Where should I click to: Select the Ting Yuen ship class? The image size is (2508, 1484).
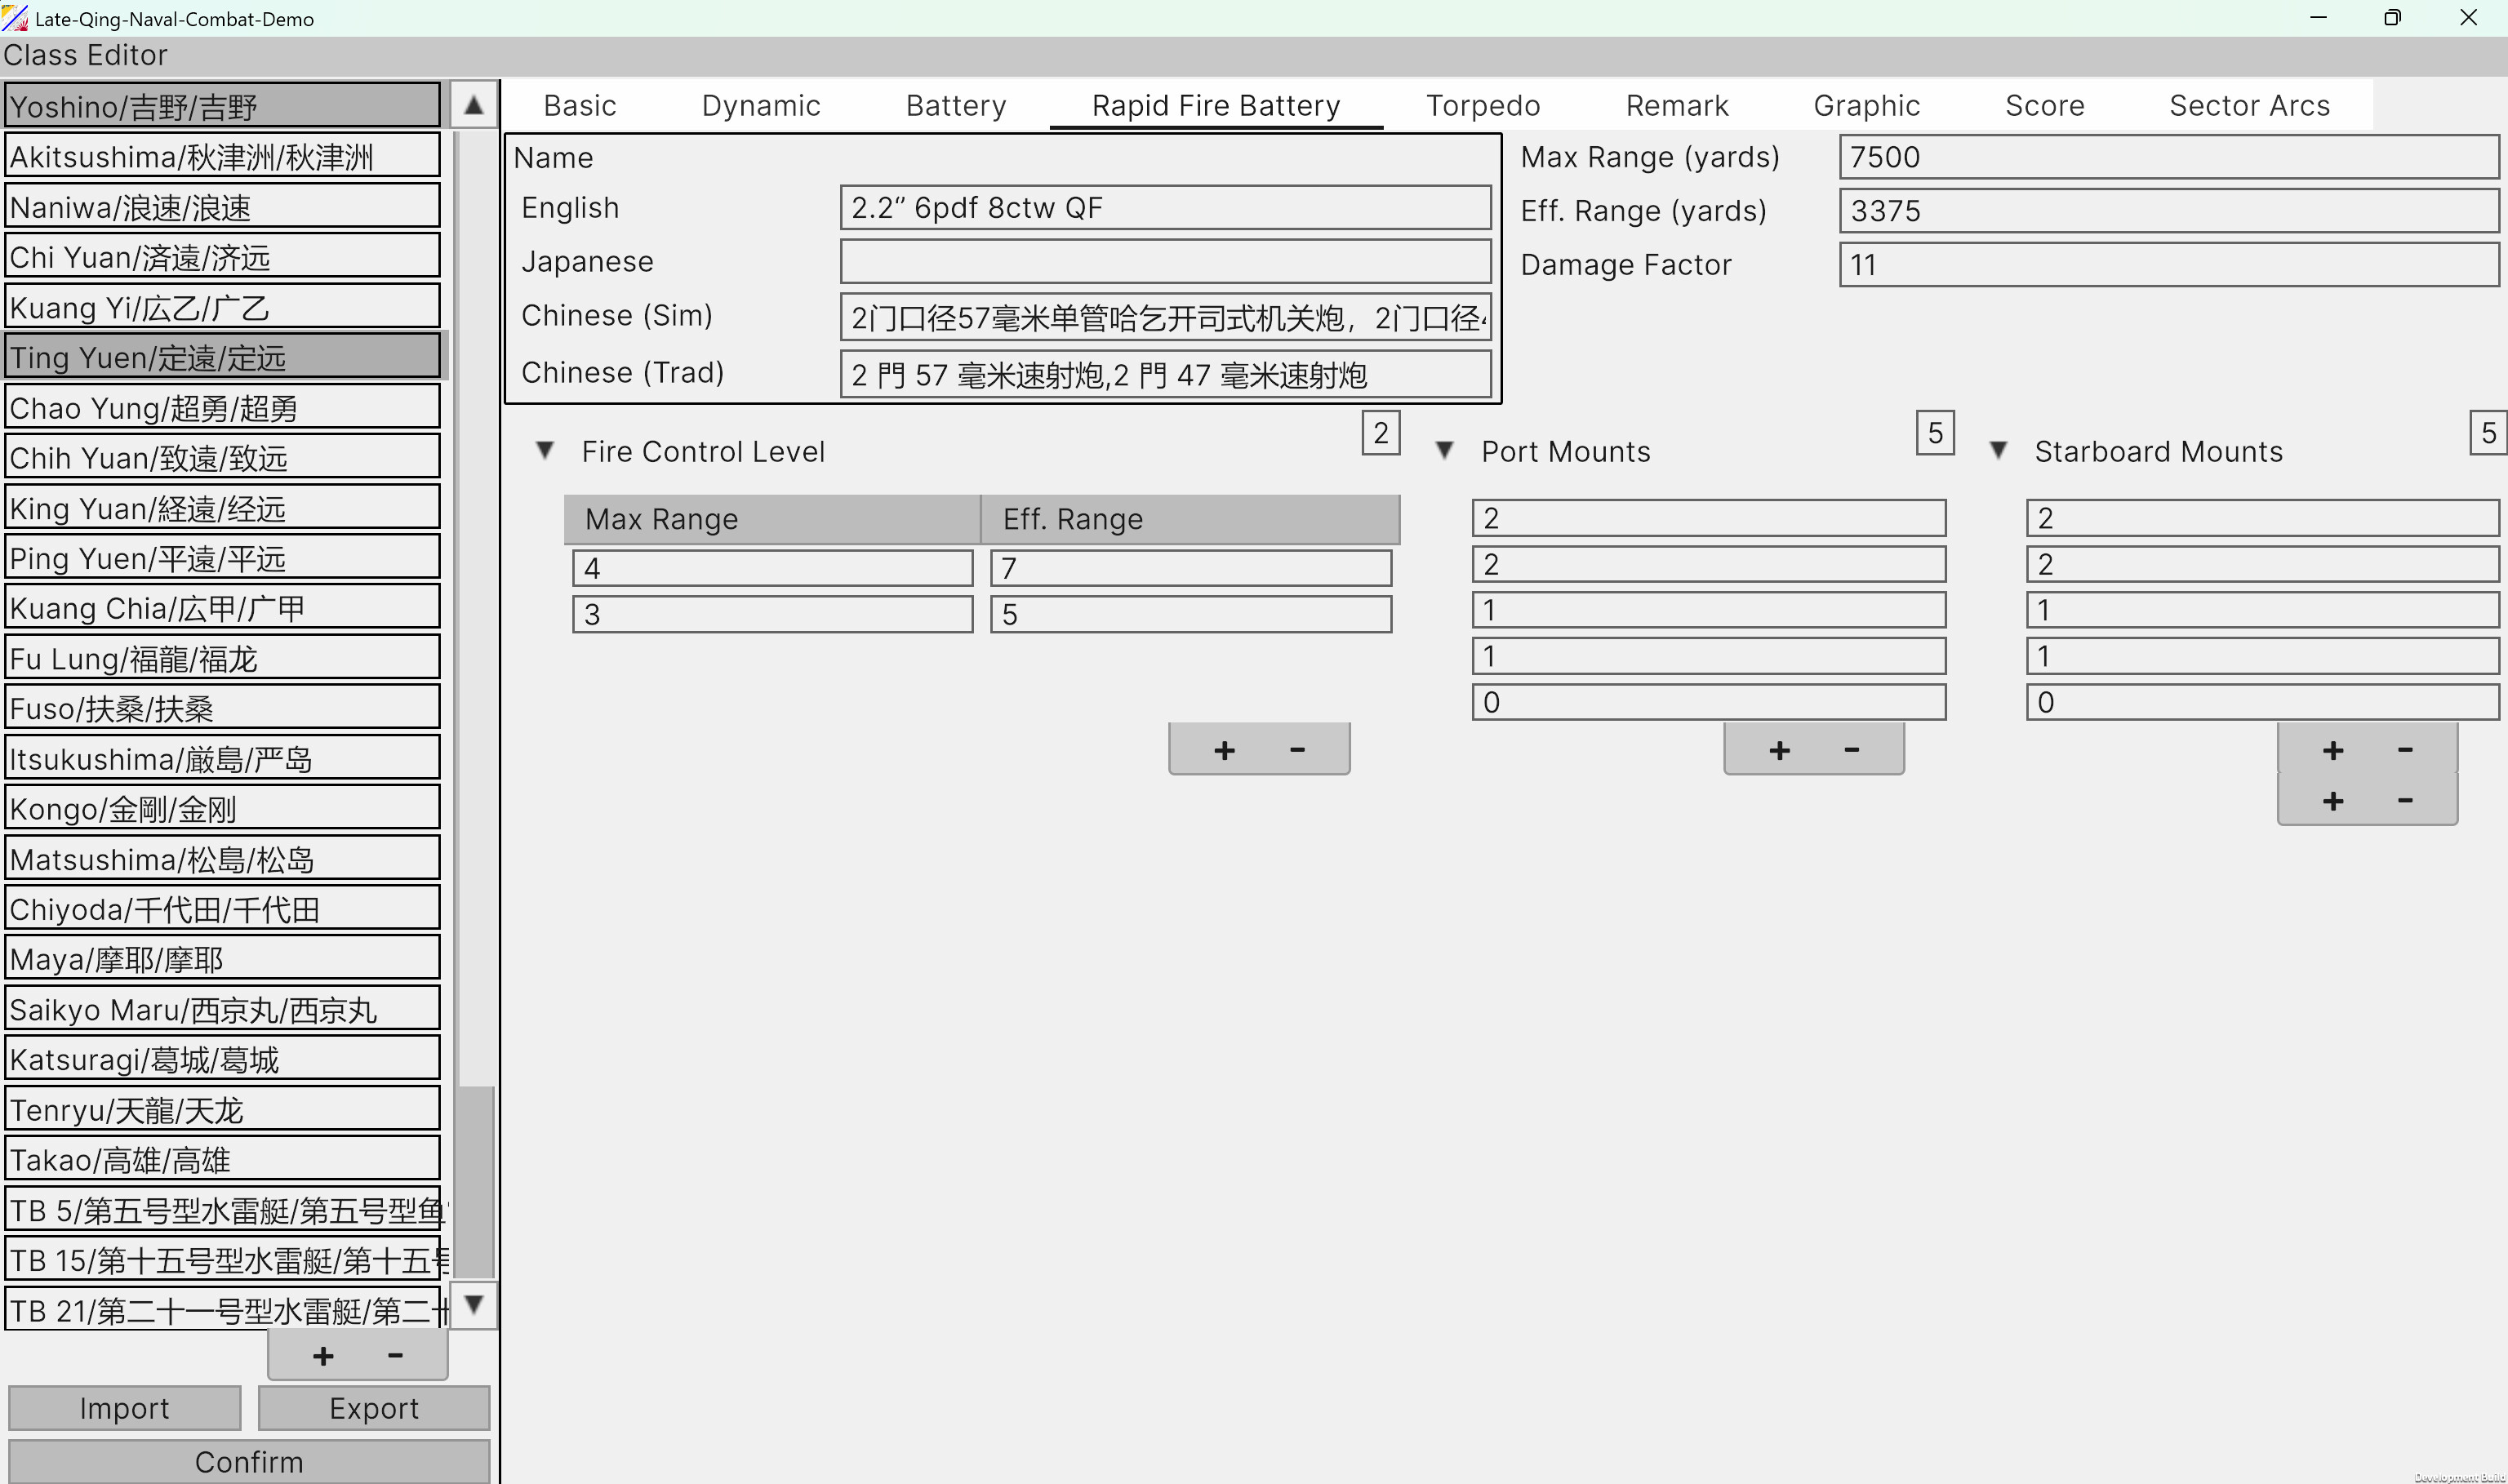222,356
